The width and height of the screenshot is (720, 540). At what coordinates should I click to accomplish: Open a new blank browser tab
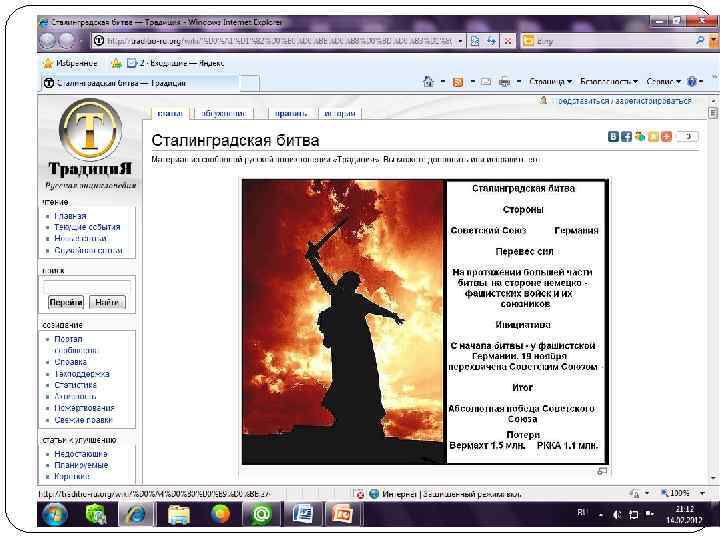pyautogui.click(x=250, y=84)
